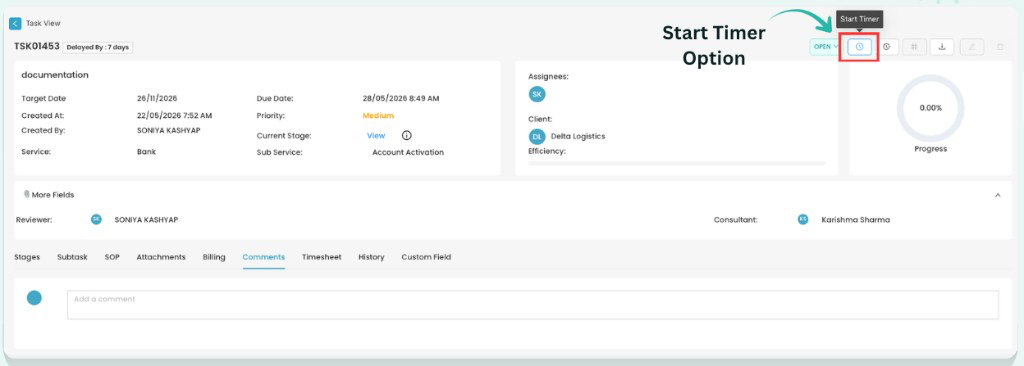Switch to the Subtask tab
The width and height of the screenshot is (1024, 366).
[x=72, y=258]
